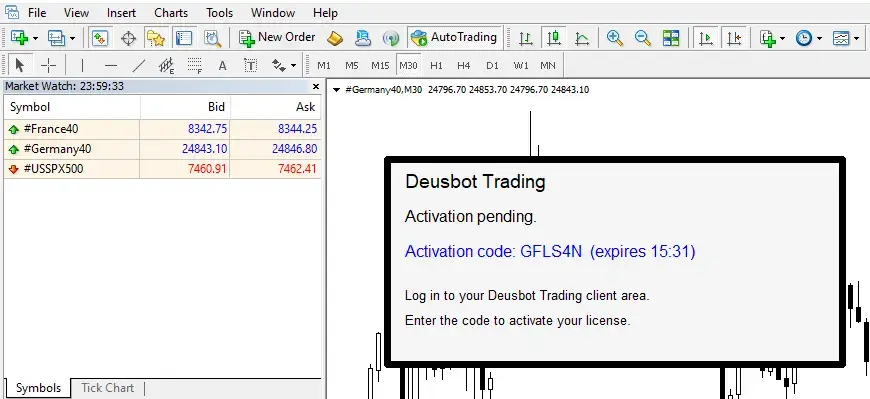Zoom out on the chart
The image size is (870, 399).
pos(643,38)
